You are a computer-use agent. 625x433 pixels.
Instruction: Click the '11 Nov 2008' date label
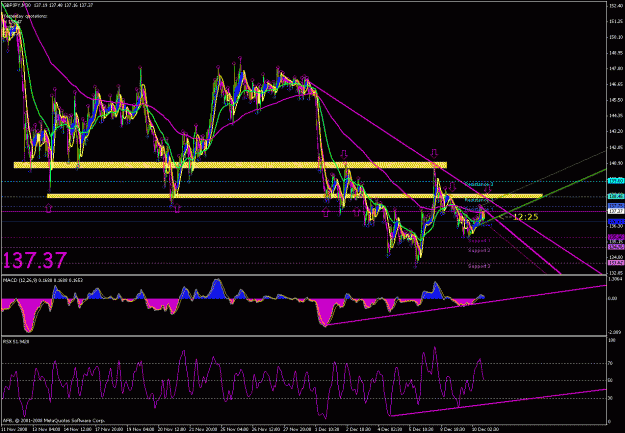tap(13, 429)
